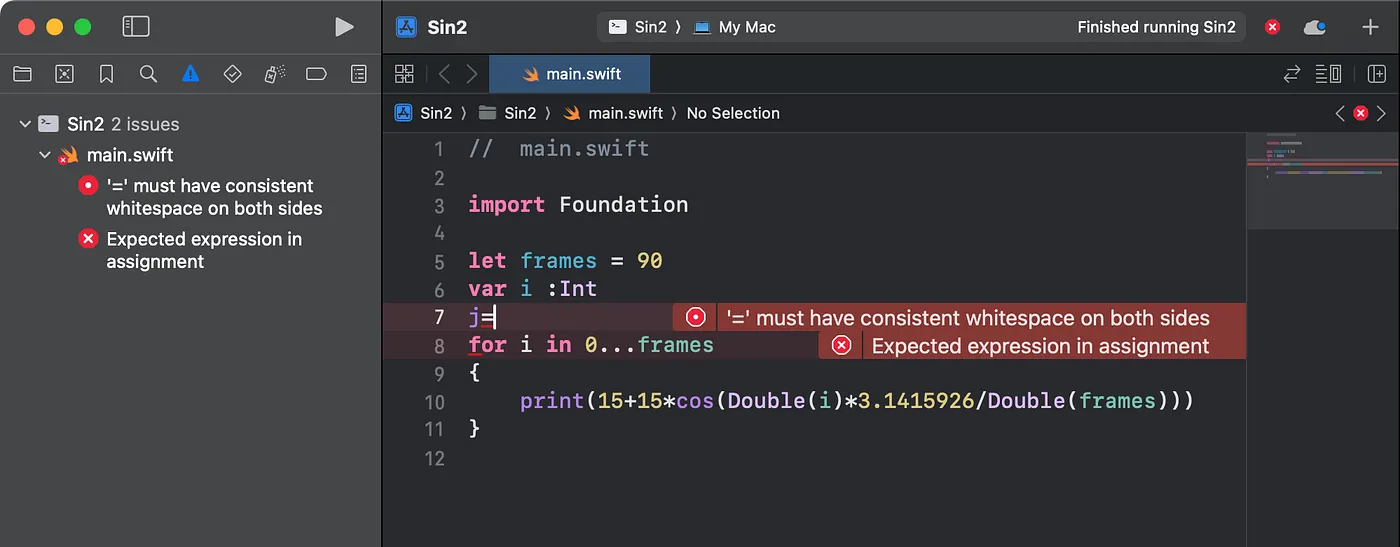Collapse the main.swift issue group
This screenshot has height=547, width=1400.
[45, 155]
